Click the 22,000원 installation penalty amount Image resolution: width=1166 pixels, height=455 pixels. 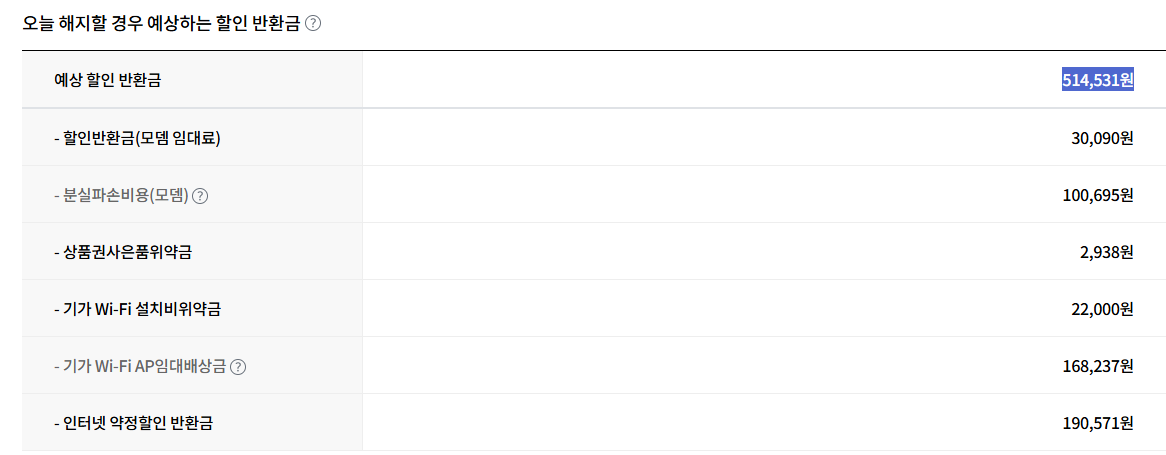click(x=1102, y=309)
